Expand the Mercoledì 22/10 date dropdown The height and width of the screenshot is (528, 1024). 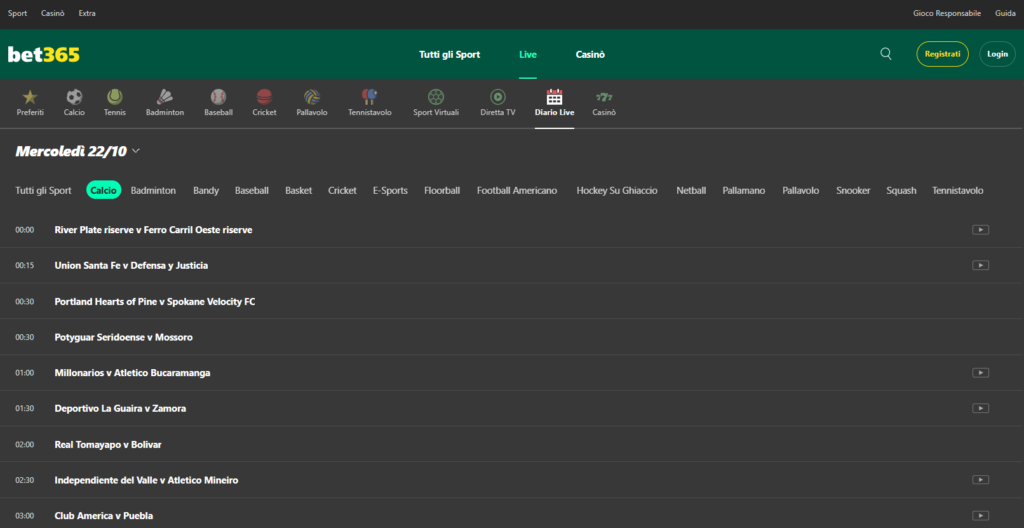pos(135,152)
